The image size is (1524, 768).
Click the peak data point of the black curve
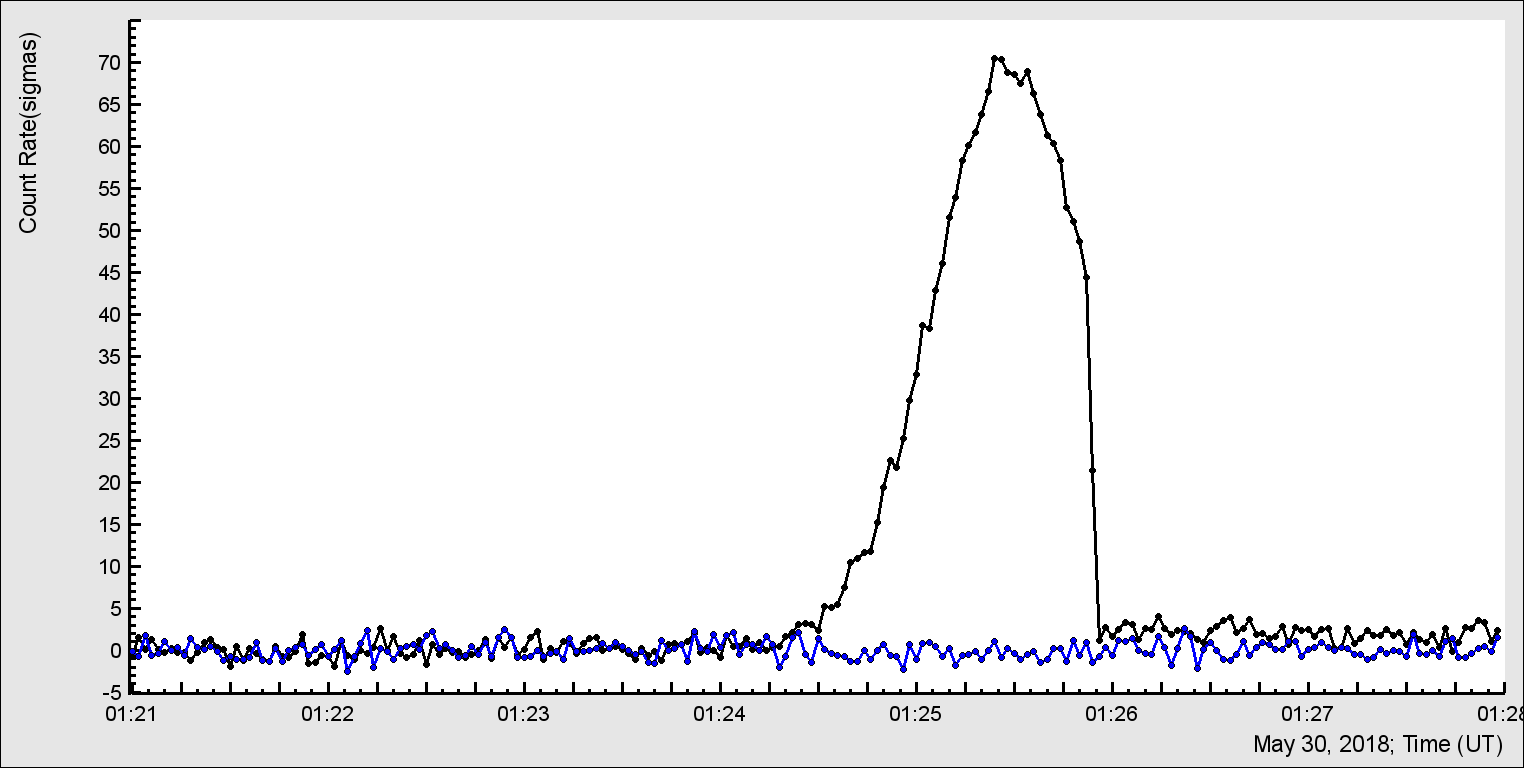pyautogui.click(x=995, y=59)
